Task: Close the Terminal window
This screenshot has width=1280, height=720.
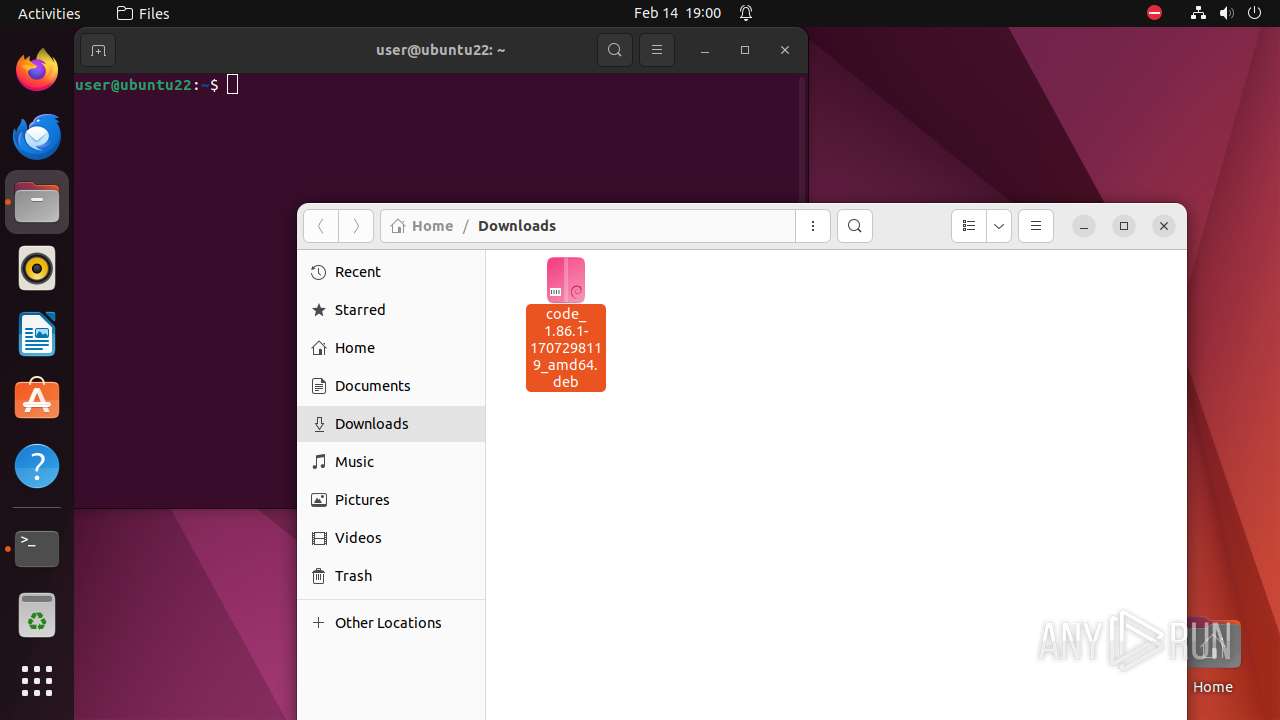Action: click(x=785, y=50)
